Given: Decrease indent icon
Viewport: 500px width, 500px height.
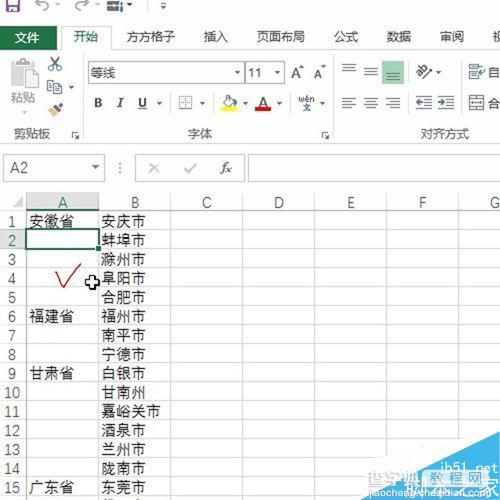Looking at the screenshot, I should (x=424, y=103).
